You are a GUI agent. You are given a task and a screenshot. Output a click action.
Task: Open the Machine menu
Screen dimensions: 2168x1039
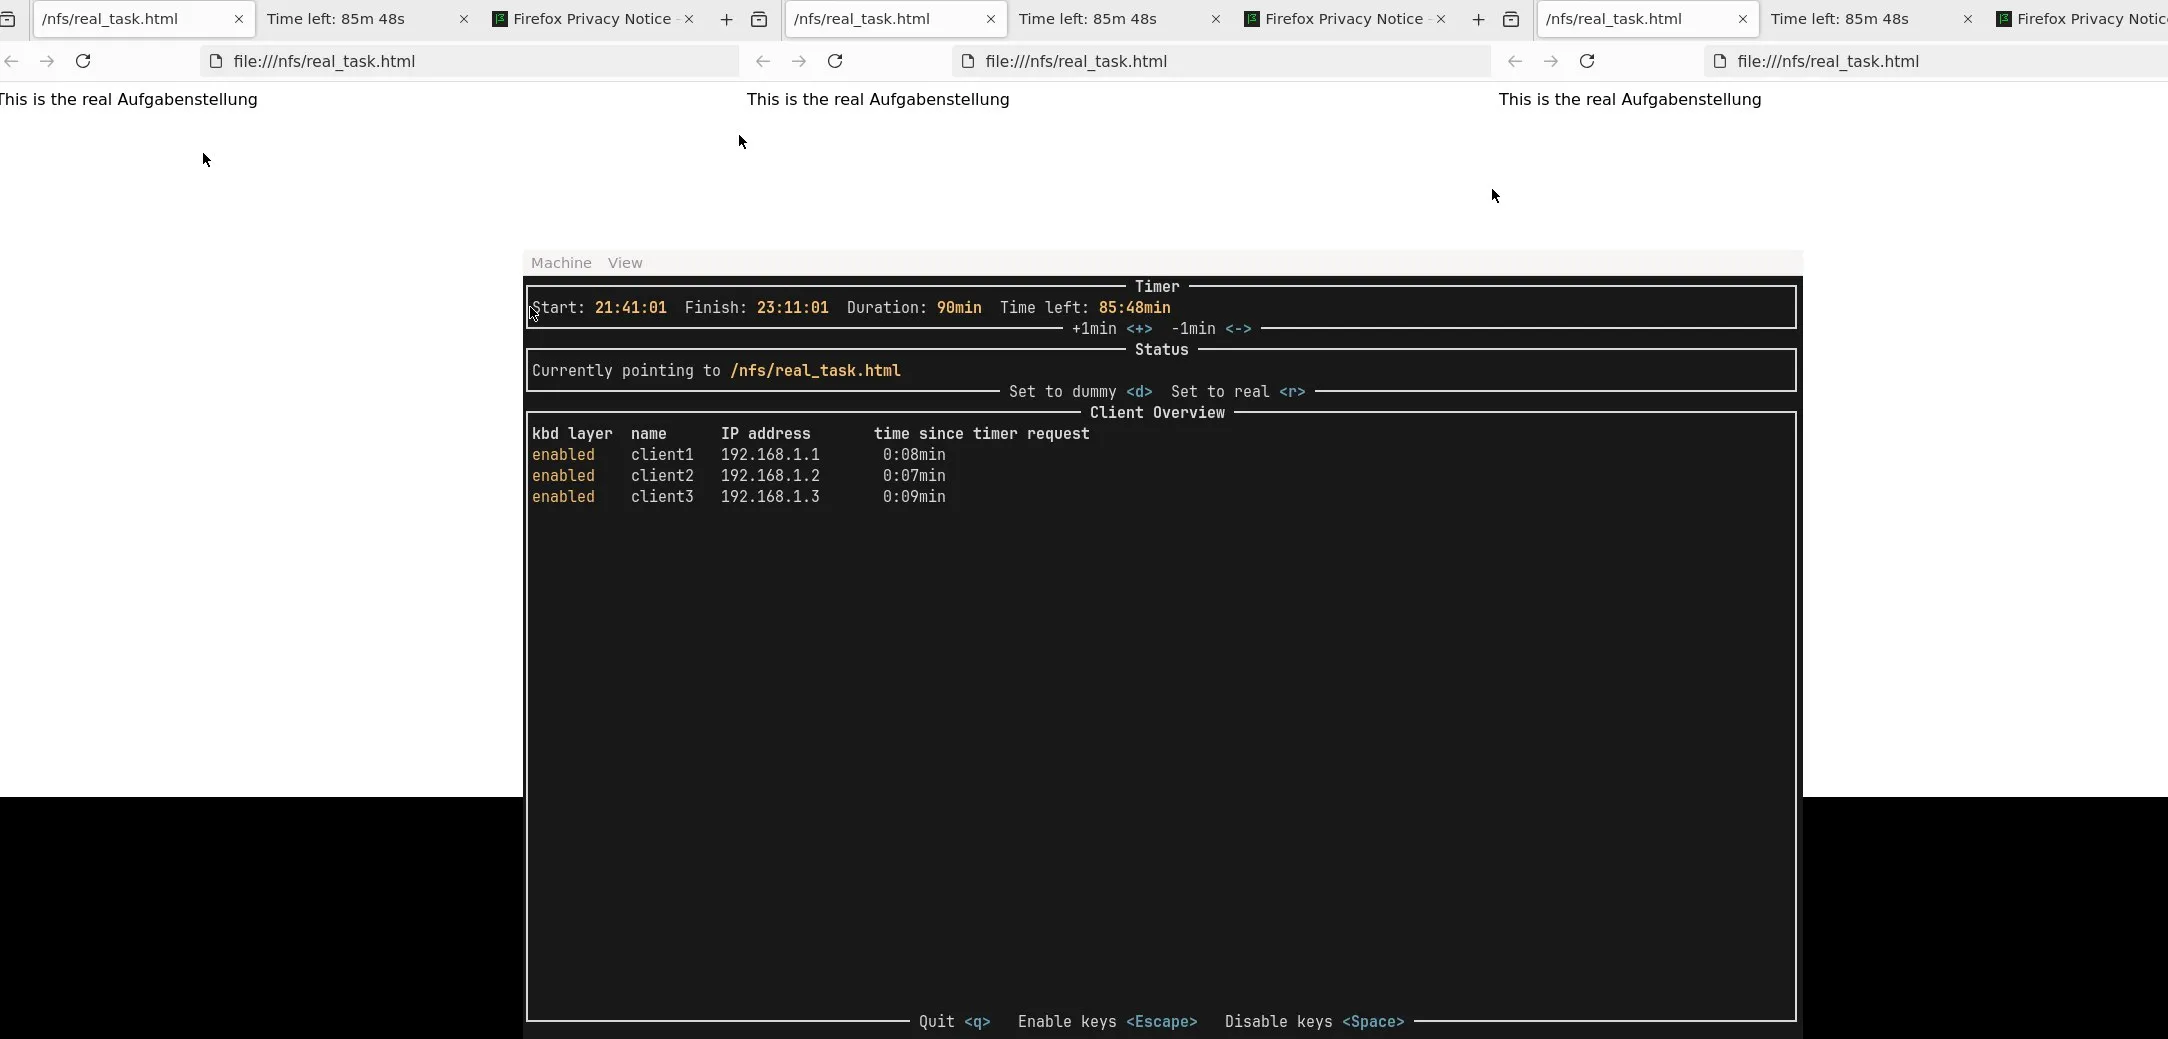tap(561, 263)
